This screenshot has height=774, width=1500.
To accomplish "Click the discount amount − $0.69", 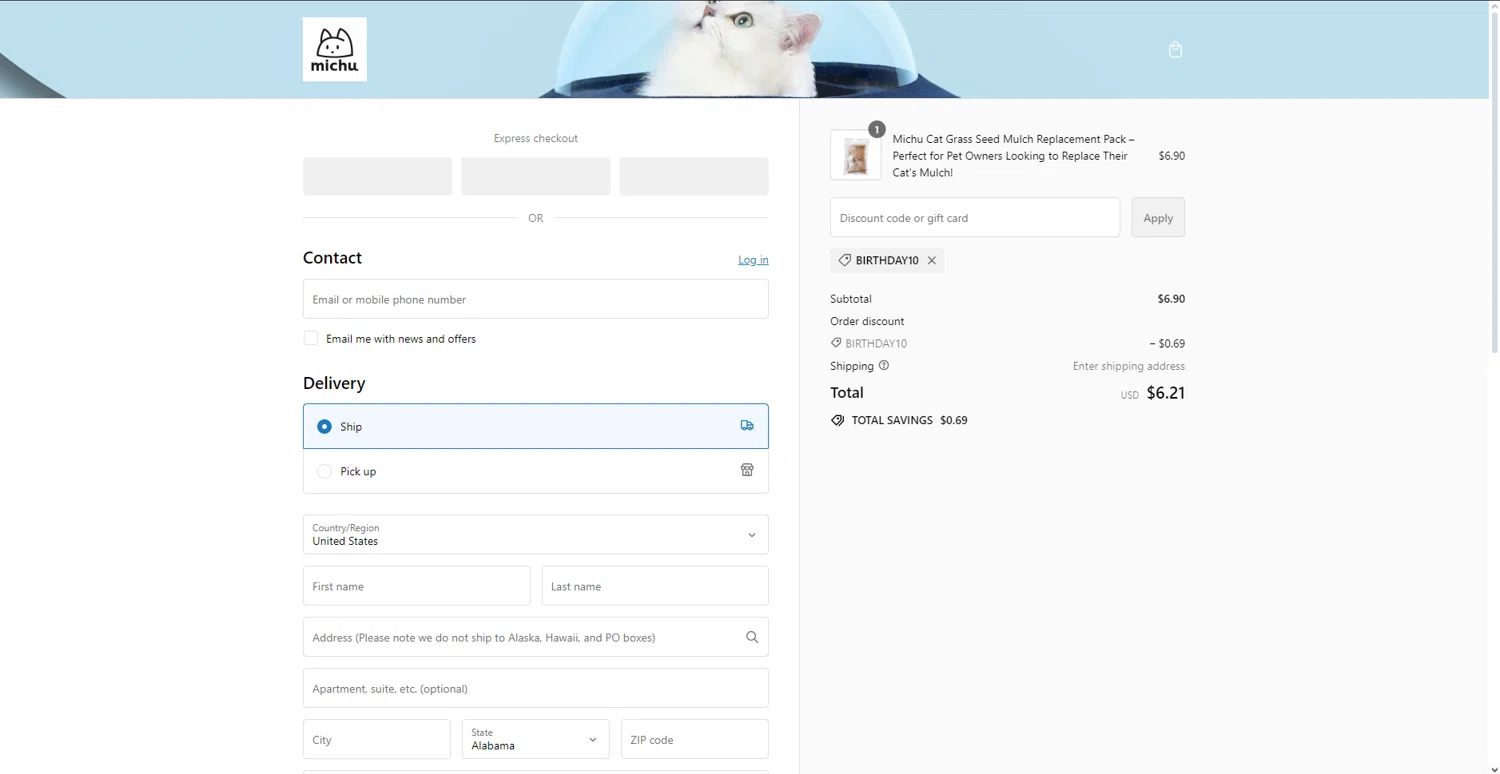I will point(1167,344).
